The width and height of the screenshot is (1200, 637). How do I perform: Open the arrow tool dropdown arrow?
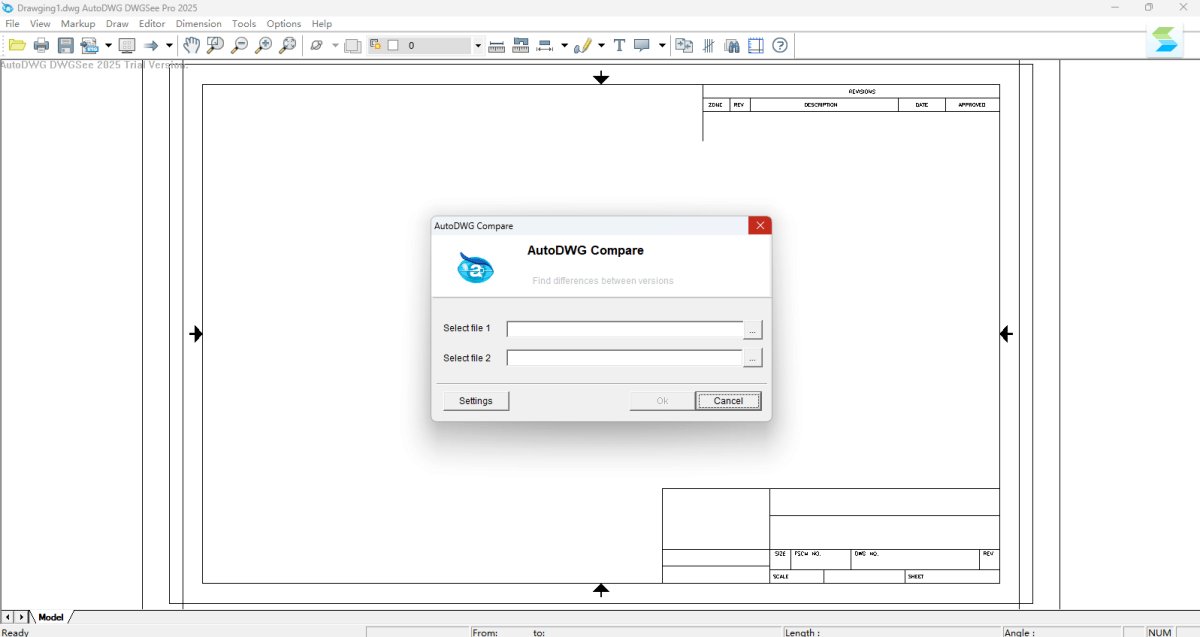(169, 45)
